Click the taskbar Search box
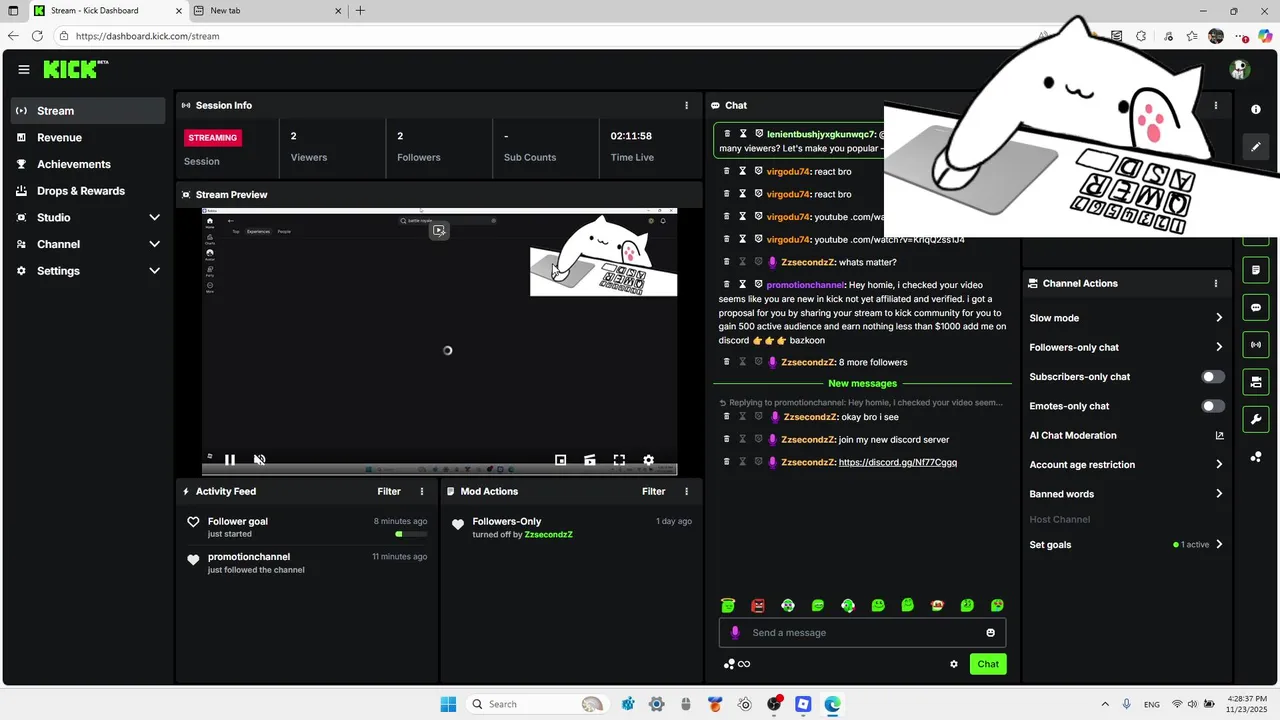 (538, 704)
